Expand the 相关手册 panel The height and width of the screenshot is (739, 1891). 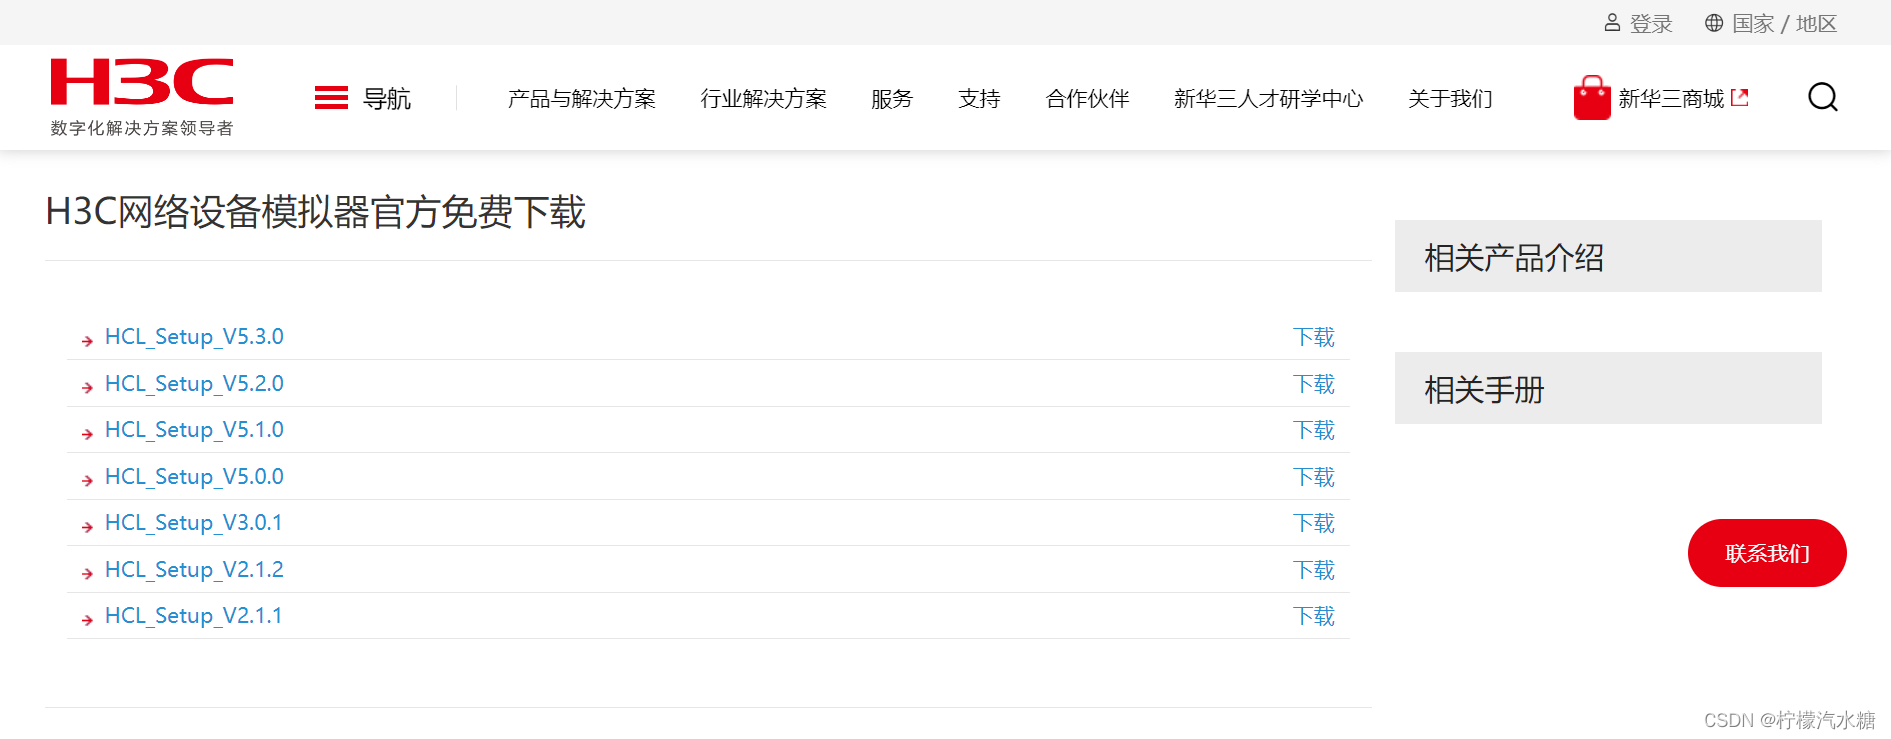pyautogui.click(x=1608, y=388)
